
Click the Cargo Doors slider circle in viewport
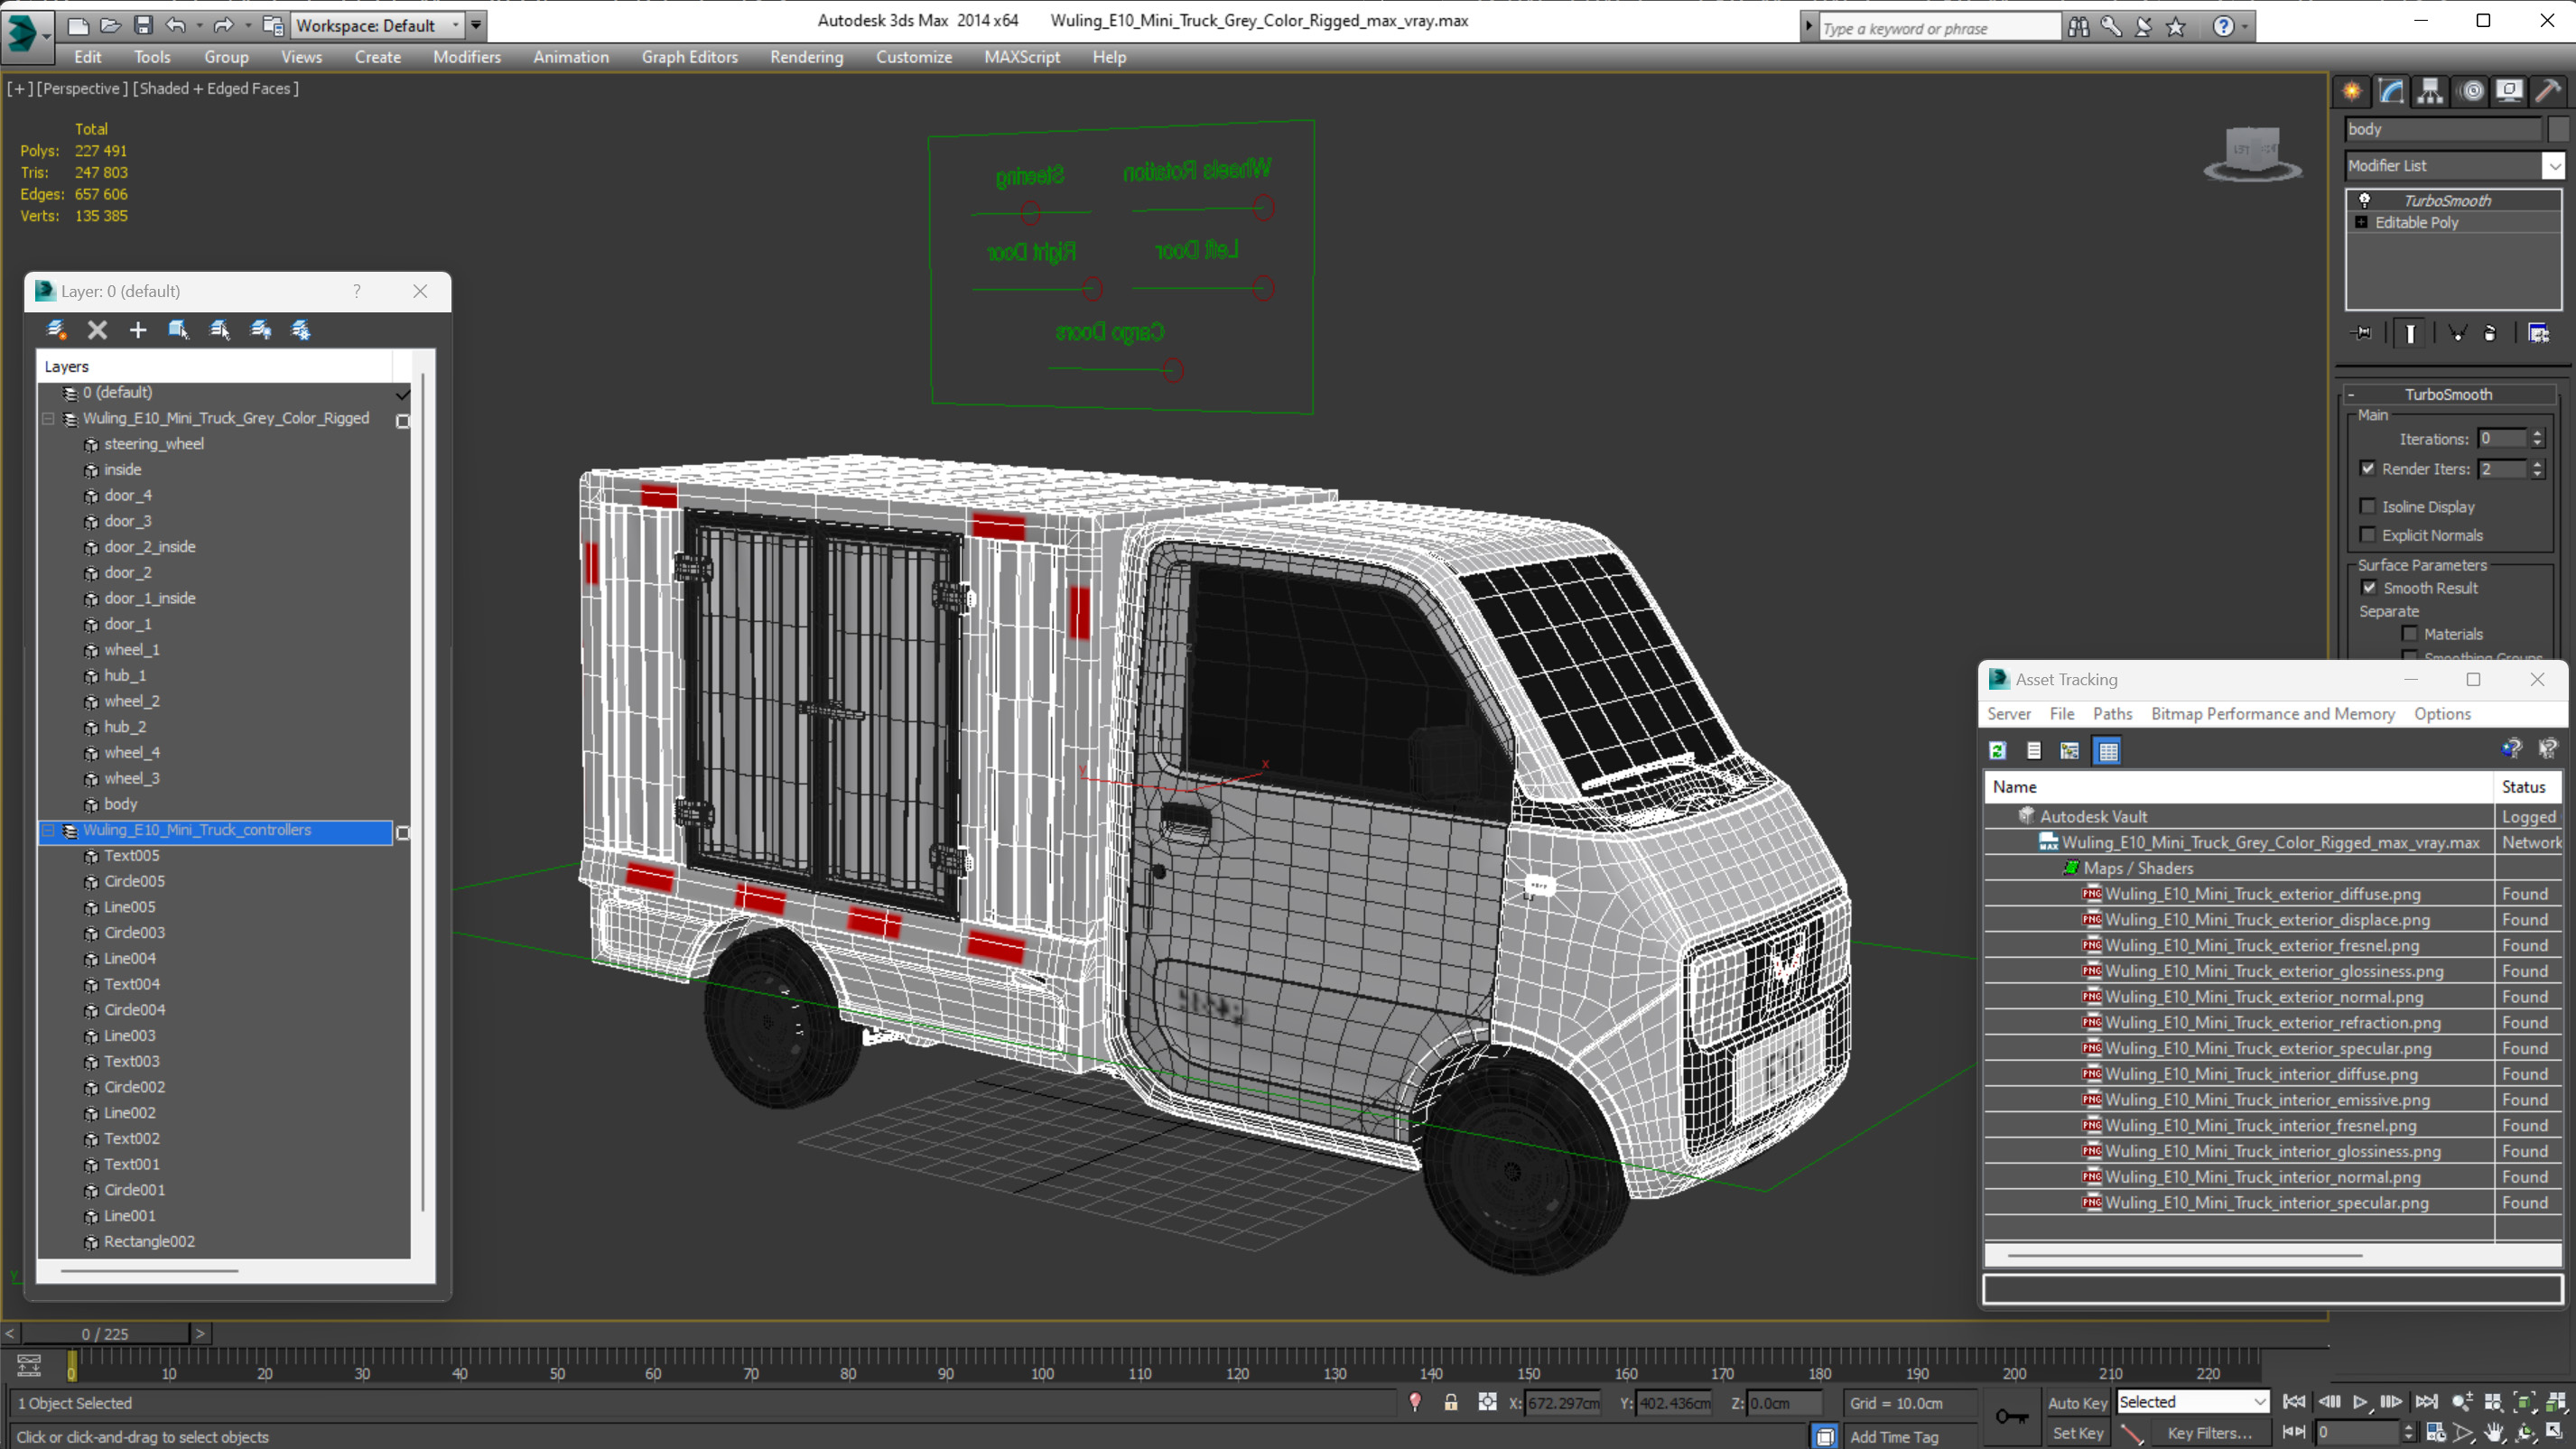click(1172, 370)
